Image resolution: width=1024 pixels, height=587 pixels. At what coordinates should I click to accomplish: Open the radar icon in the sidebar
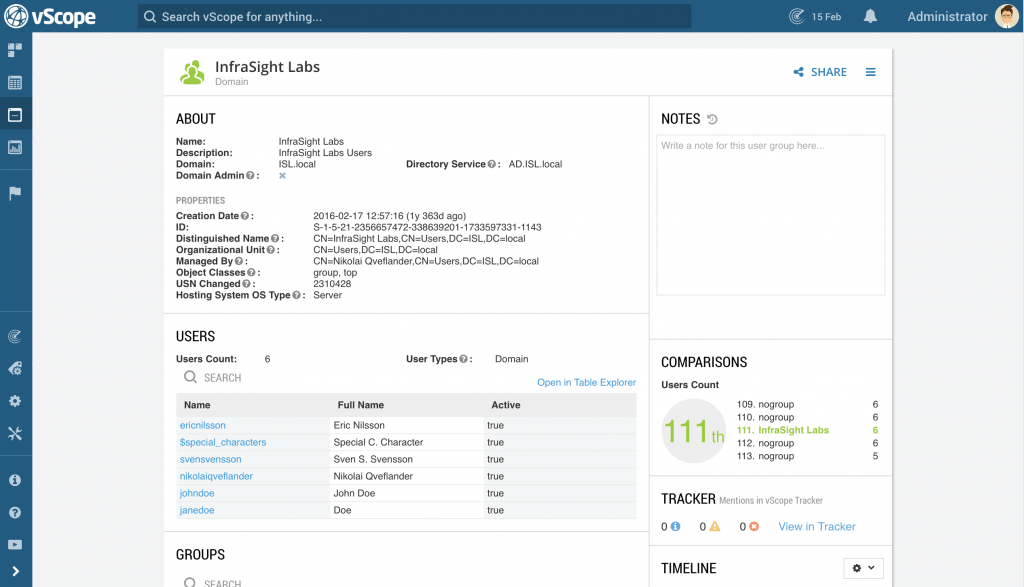(x=15, y=337)
